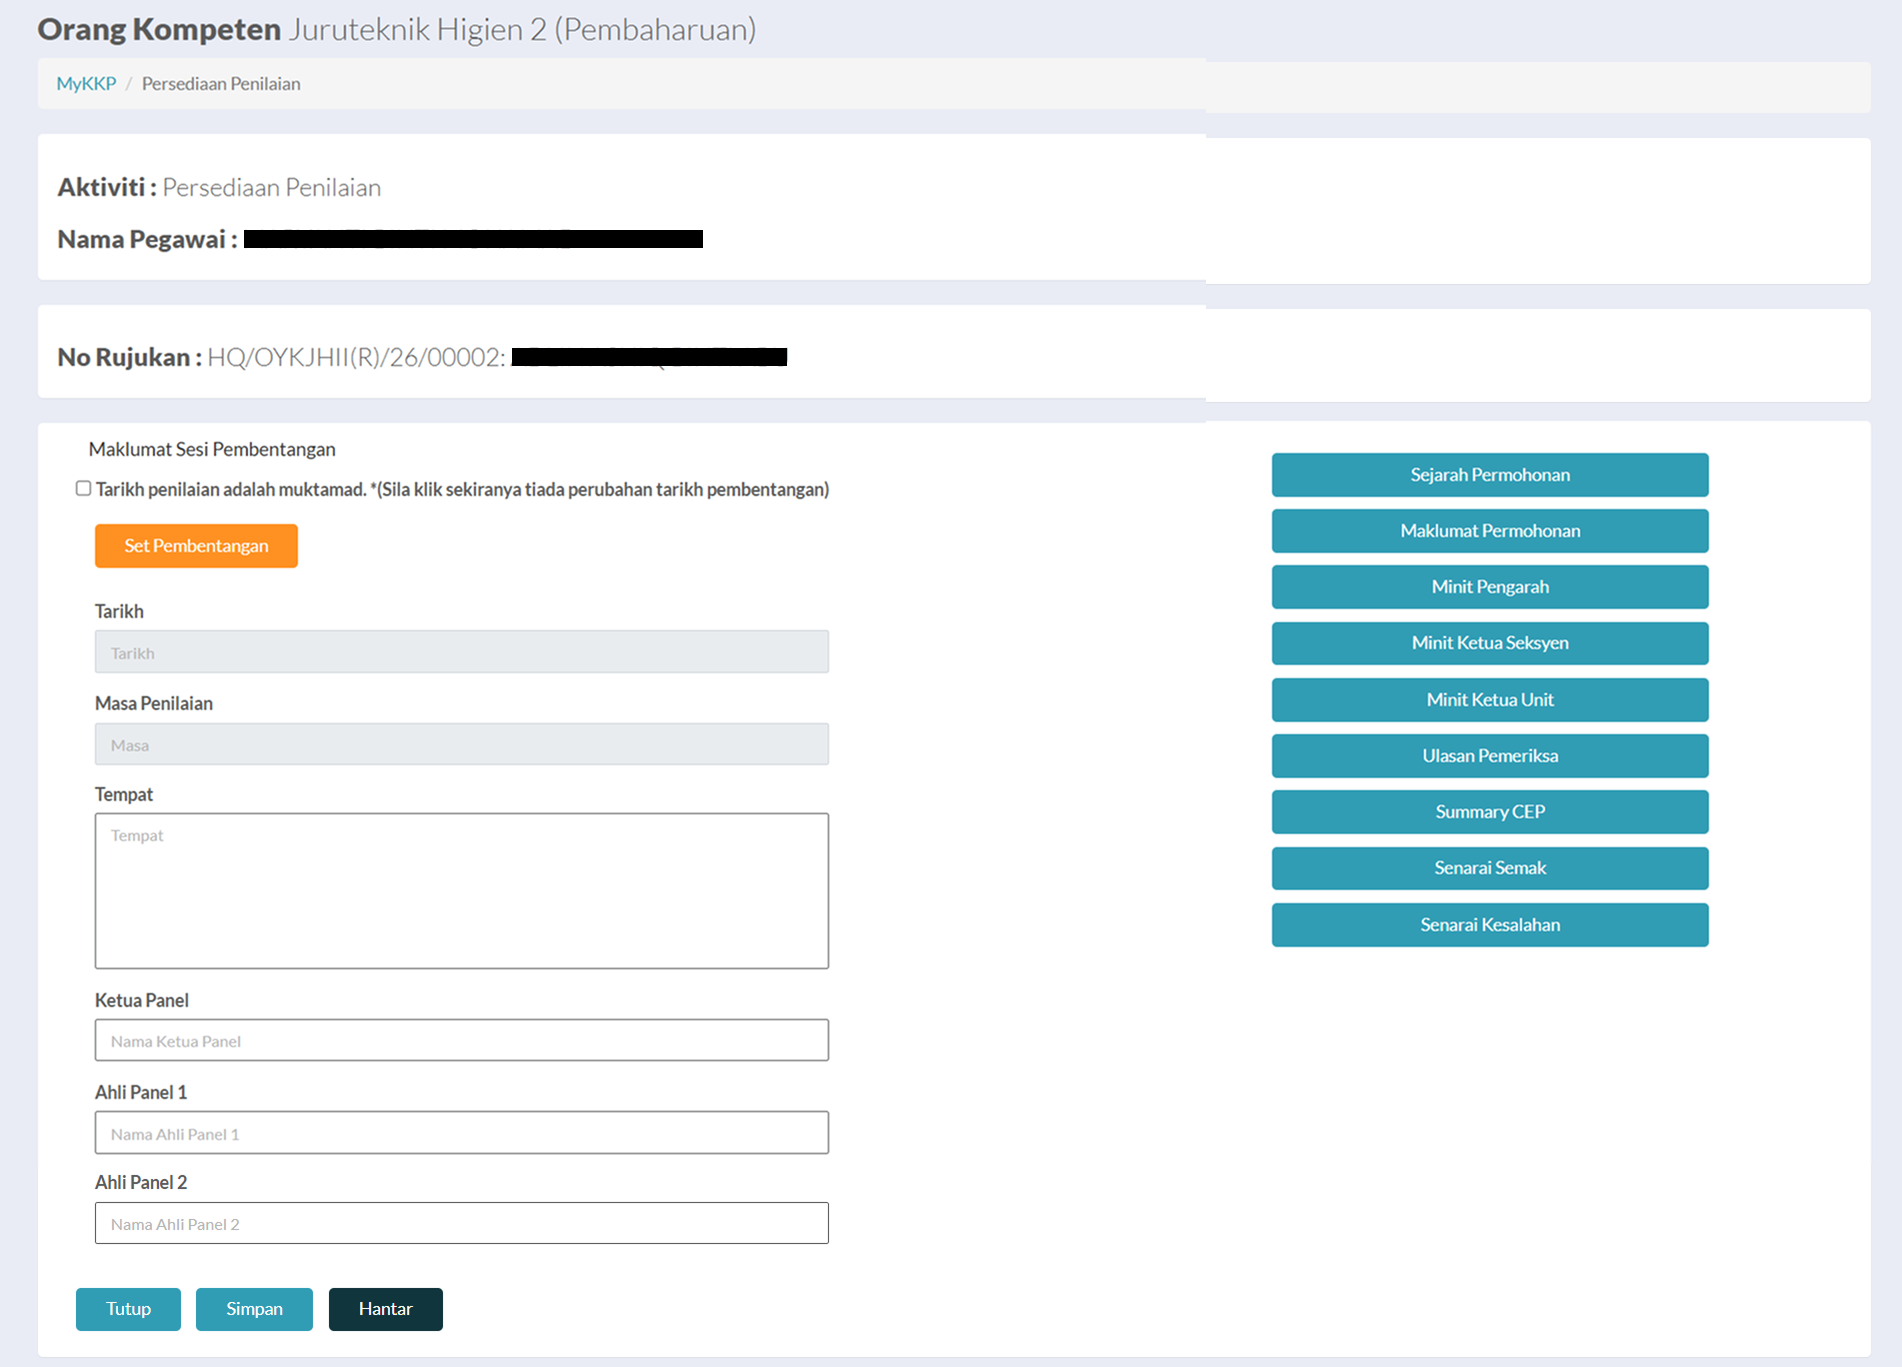Click the 'Maklumat Sesi Pembentangan' heading
This screenshot has width=1902, height=1367.
tap(212, 449)
